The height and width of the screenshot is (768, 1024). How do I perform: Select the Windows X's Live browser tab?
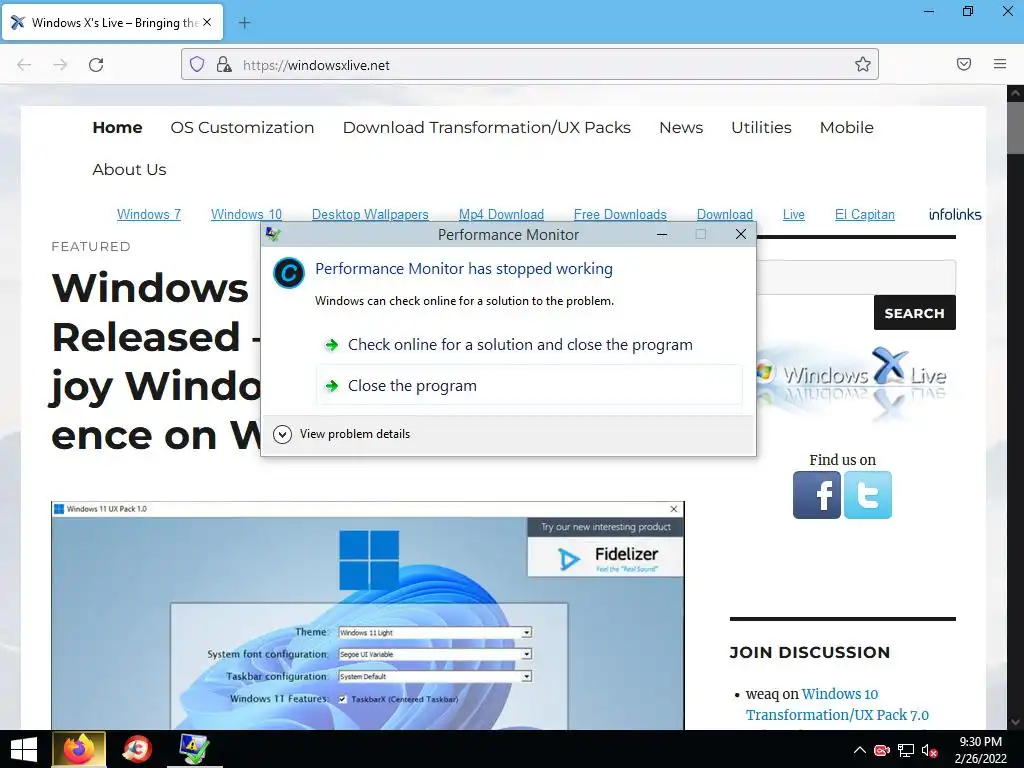click(112, 22)
